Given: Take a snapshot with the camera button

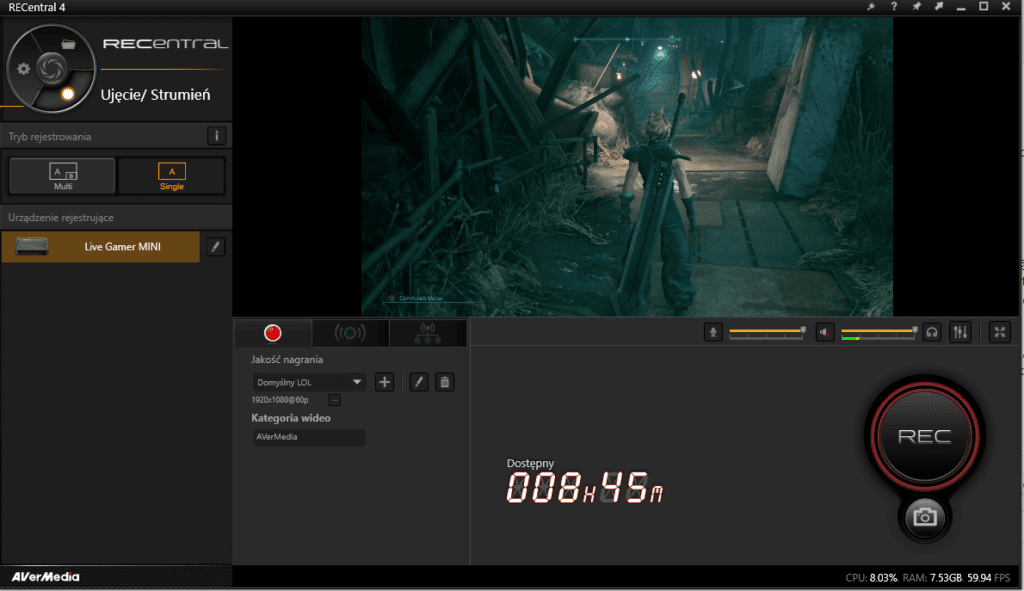Looking at the screenshot, I should pyautogui.click(x=924, y=517).
